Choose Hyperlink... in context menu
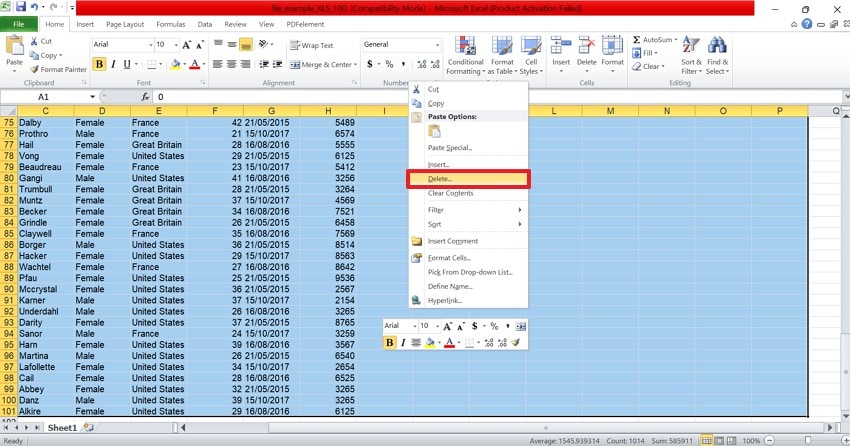 point(468,300)
